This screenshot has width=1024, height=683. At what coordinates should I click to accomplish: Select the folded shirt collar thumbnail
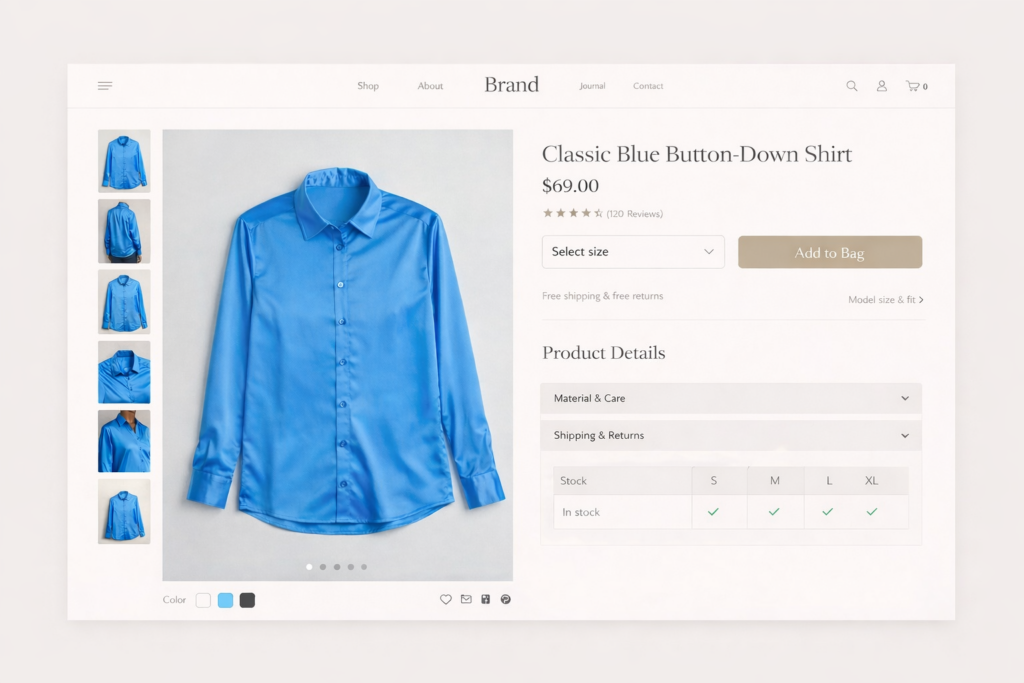[x=124, y=371]
